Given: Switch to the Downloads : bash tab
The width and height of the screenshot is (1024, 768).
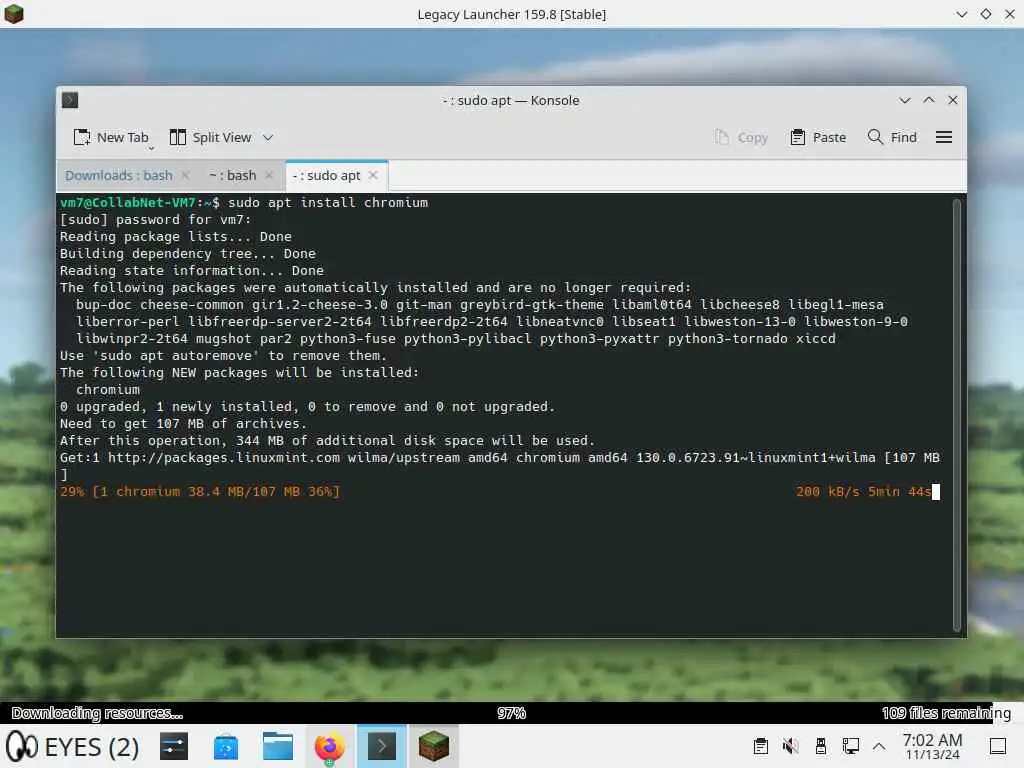Looking at the screenshot, I should click(x=119, y=175).
